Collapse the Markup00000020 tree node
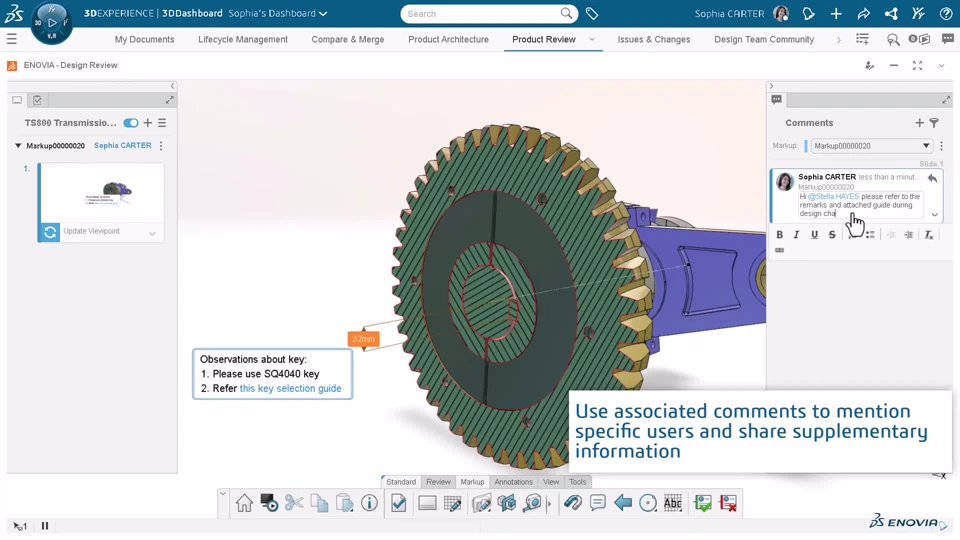The width and height of the screenshot is (960, 540). click(18, 146)
